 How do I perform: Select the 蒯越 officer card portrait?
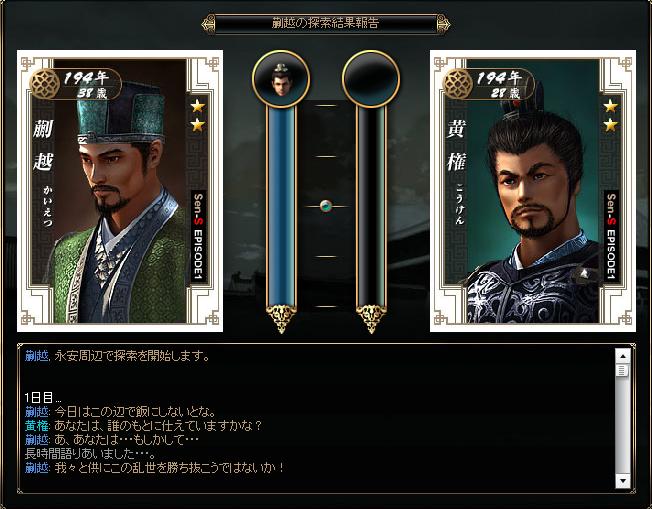pos(120,191)
